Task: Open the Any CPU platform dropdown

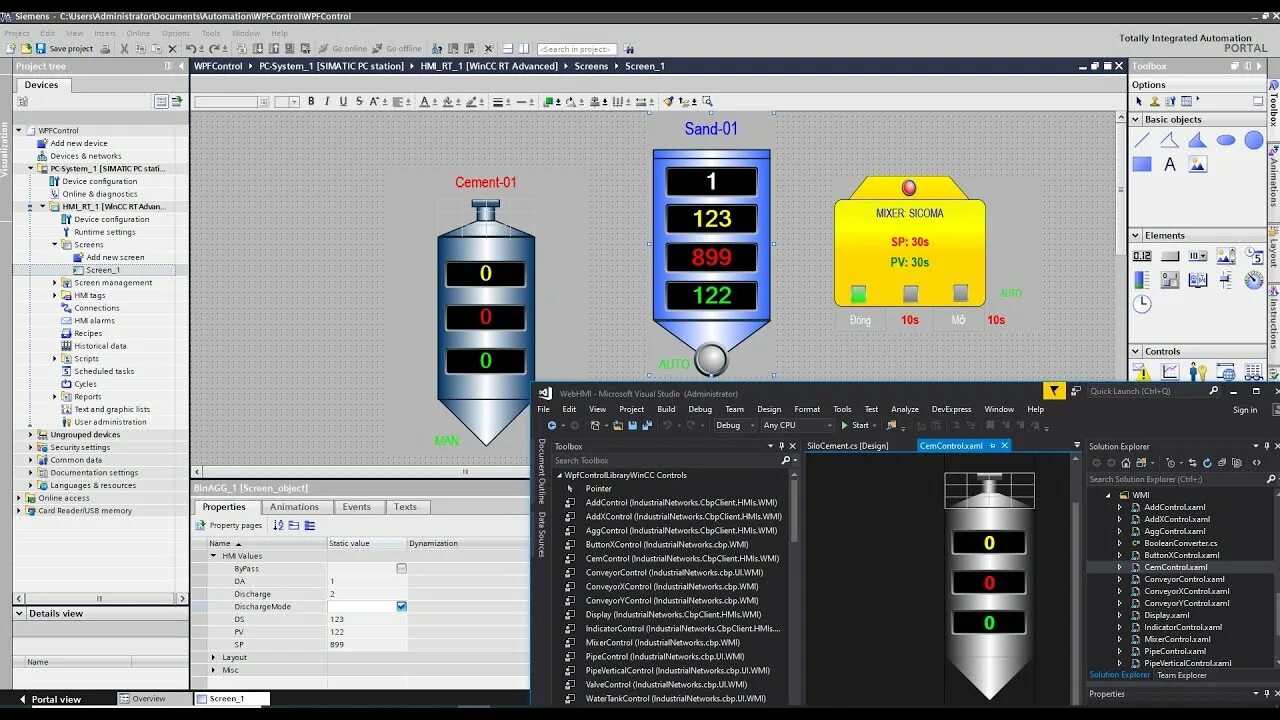Action: click(796, 425)
